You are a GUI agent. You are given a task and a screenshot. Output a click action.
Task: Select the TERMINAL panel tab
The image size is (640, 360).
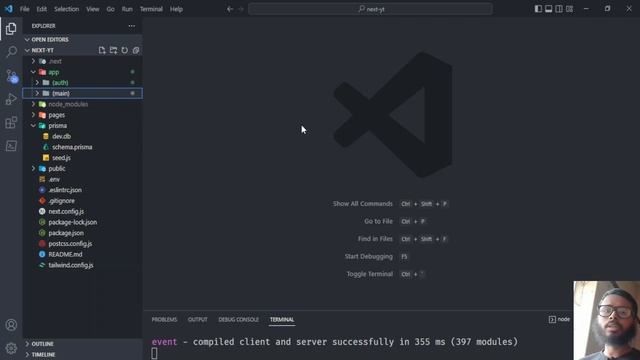(x=282, y=319)
